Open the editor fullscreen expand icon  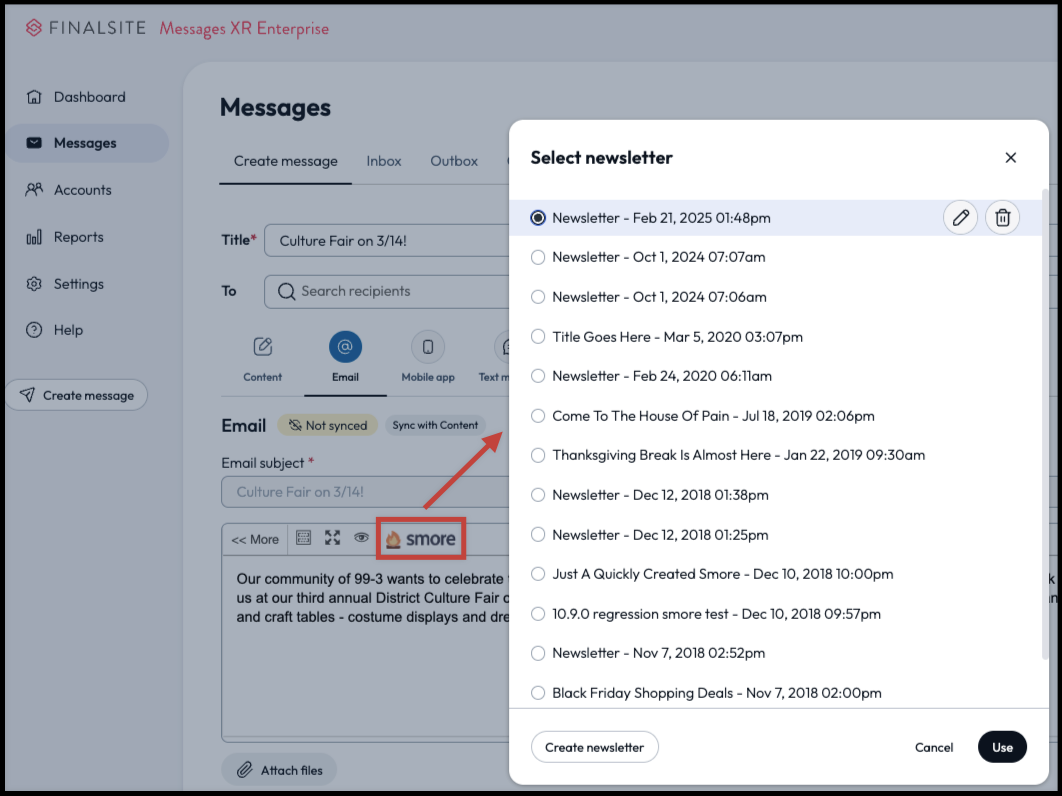pos(332,538)
